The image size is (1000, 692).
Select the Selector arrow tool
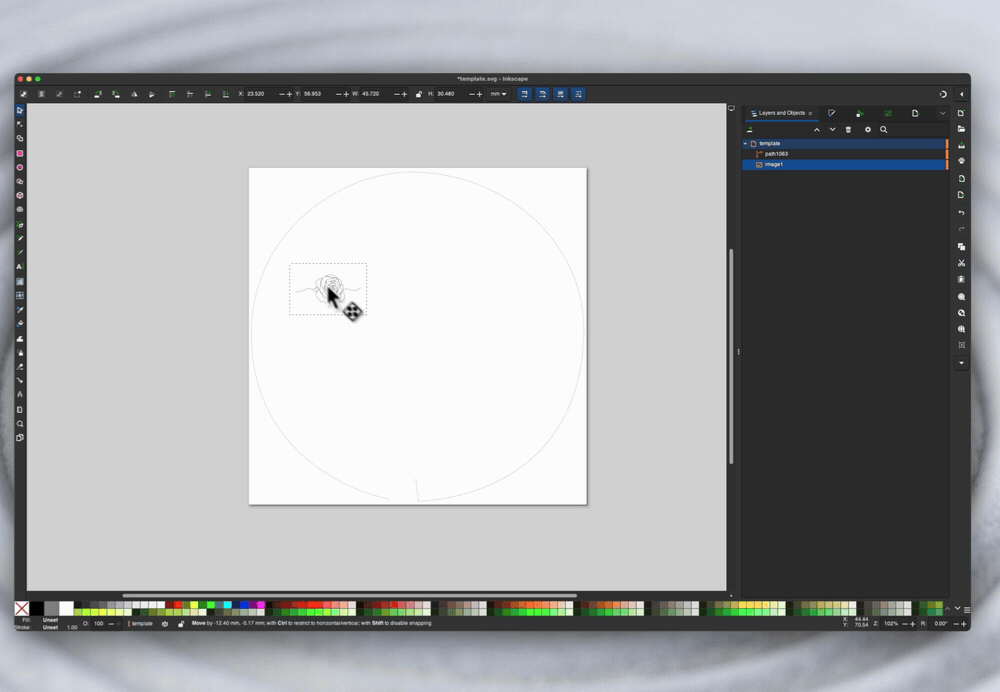20,110
